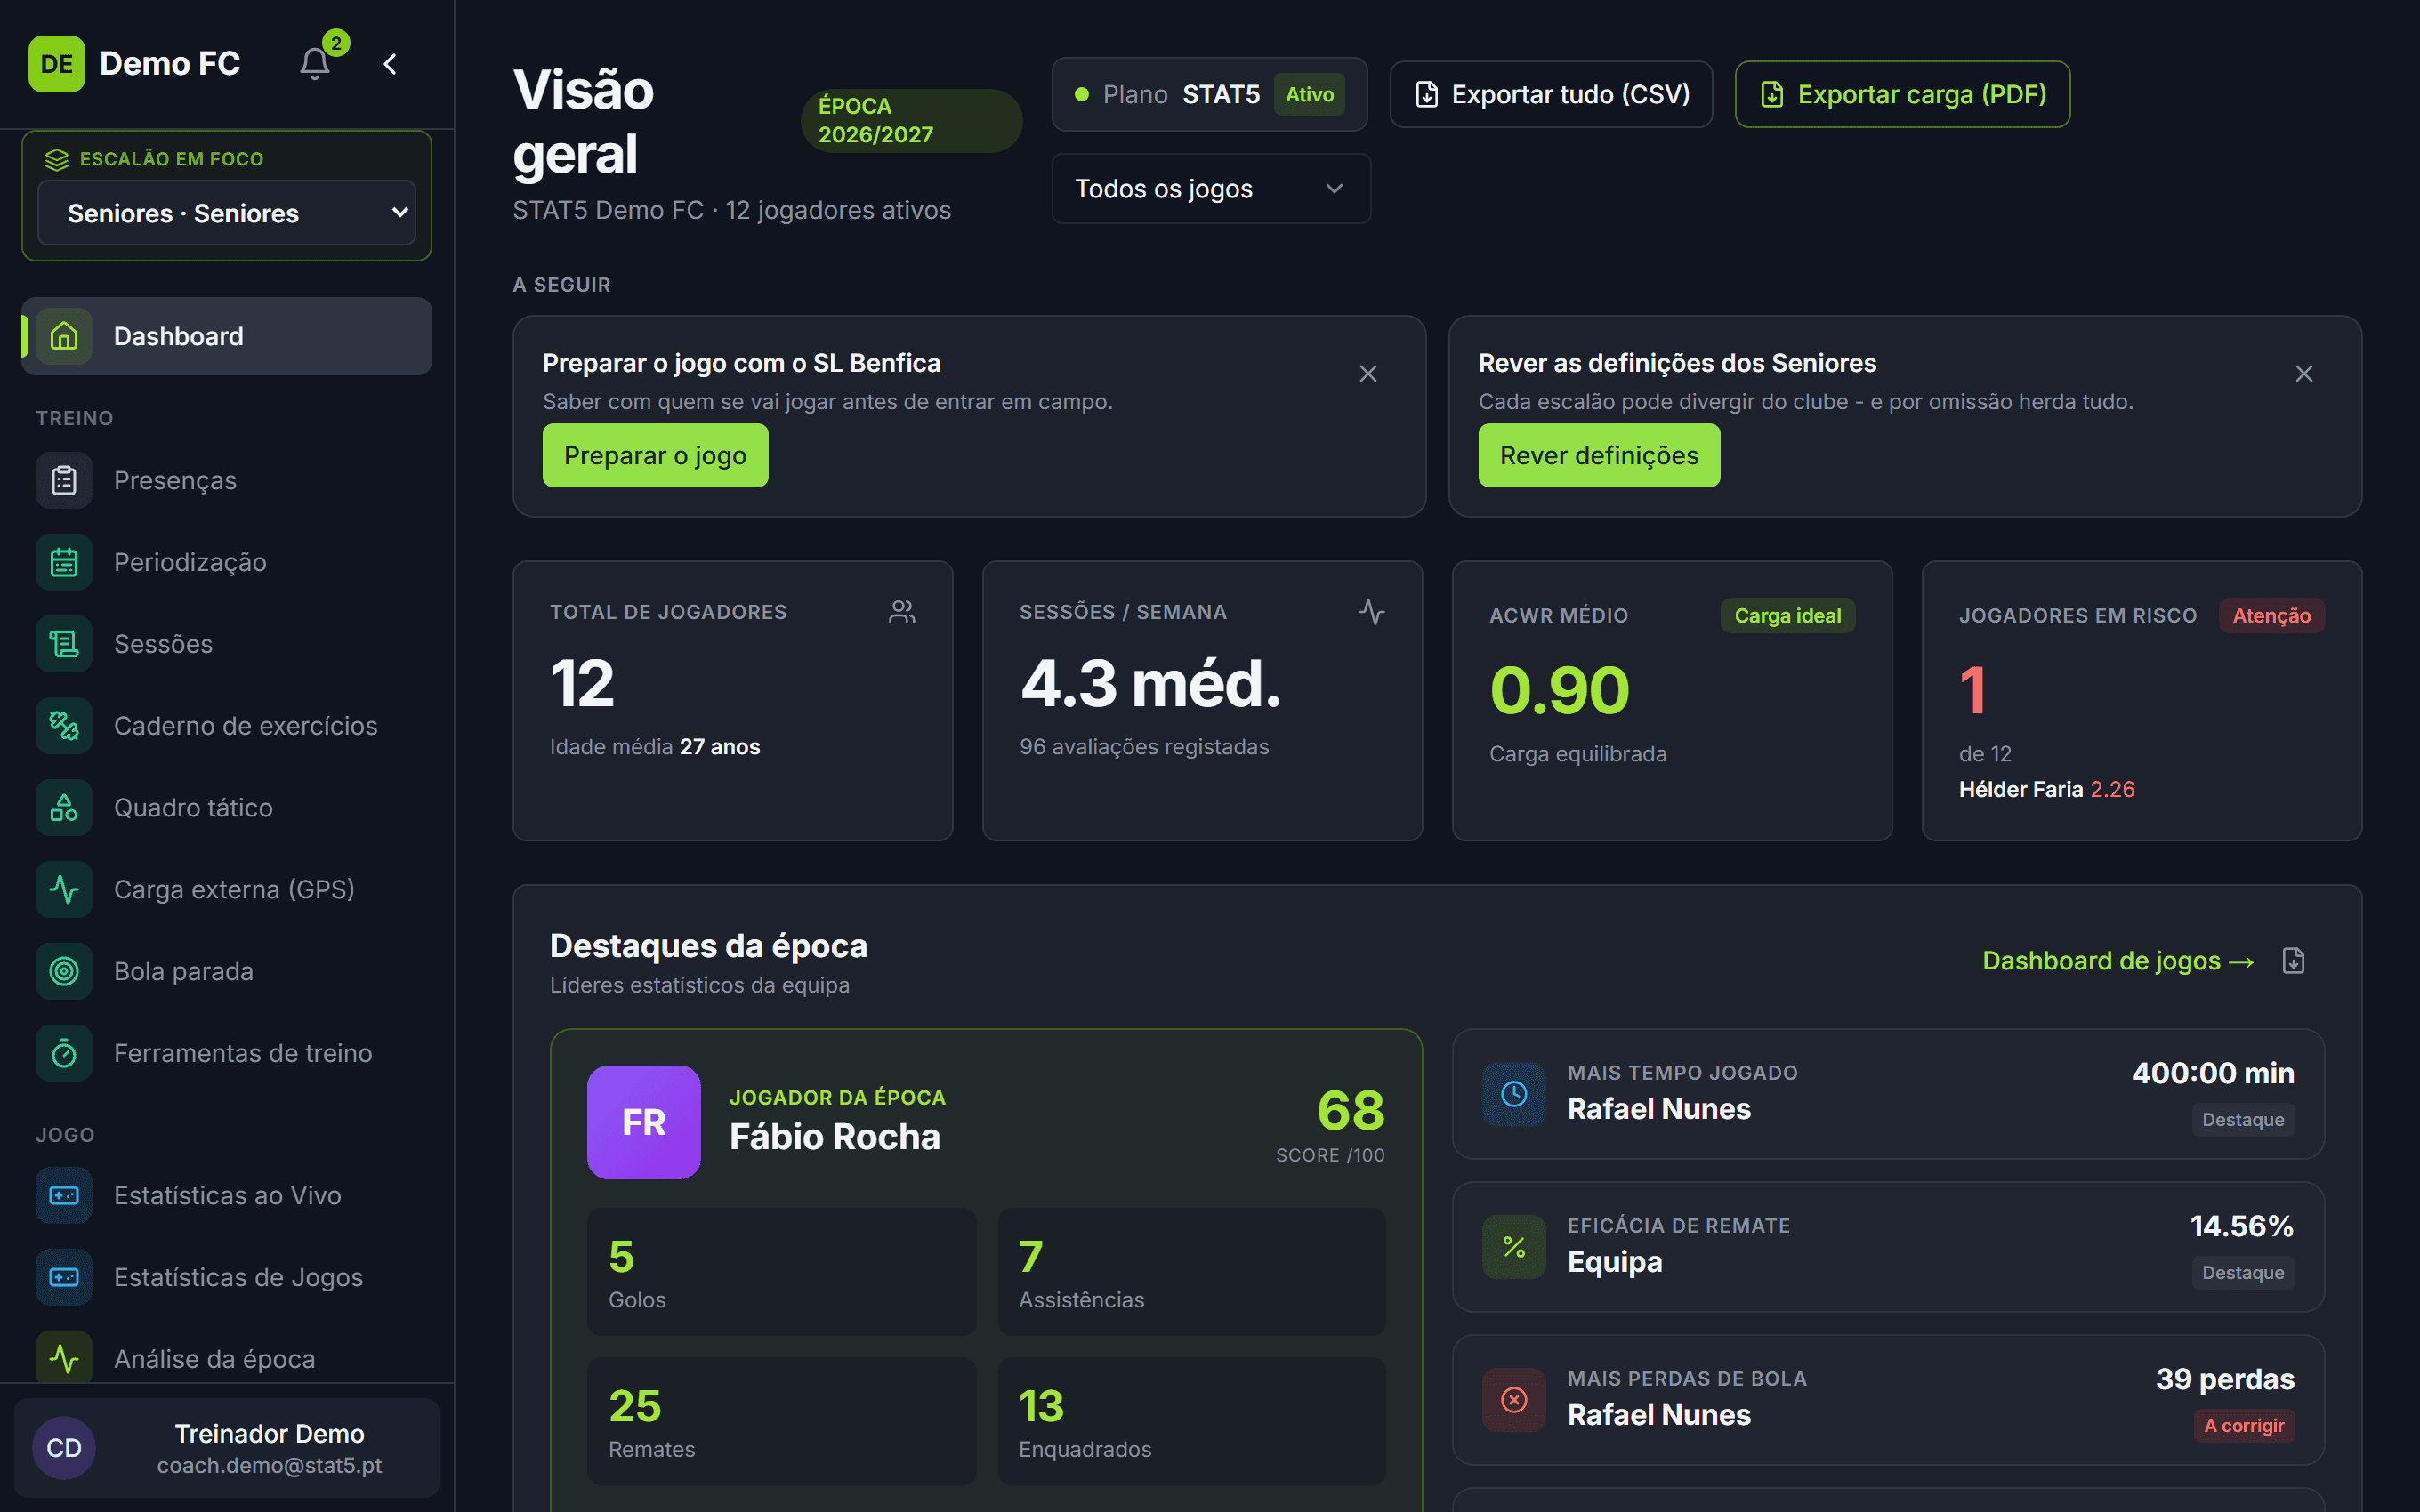Open the Total de Jogadores card
Screen dimensions: 2420x1512
pyautogui.click(x=732, y=701)
